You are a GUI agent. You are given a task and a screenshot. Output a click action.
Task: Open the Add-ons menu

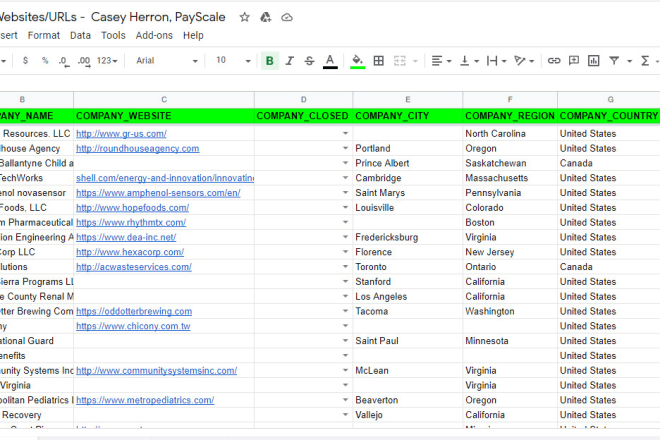coord(154,35)
